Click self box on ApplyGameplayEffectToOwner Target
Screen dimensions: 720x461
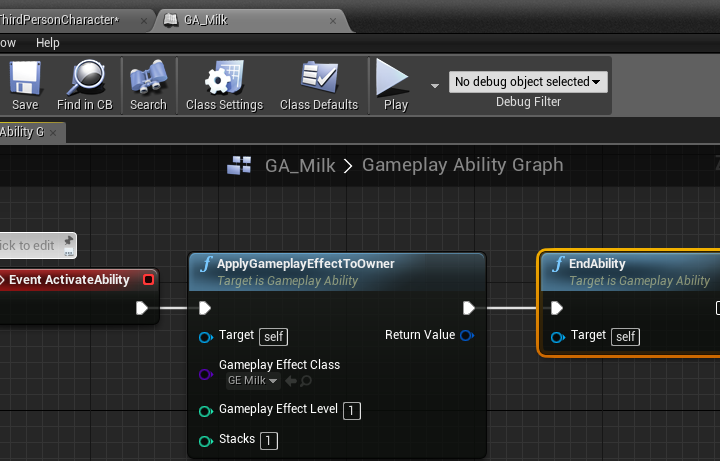(x=274, y=337)
